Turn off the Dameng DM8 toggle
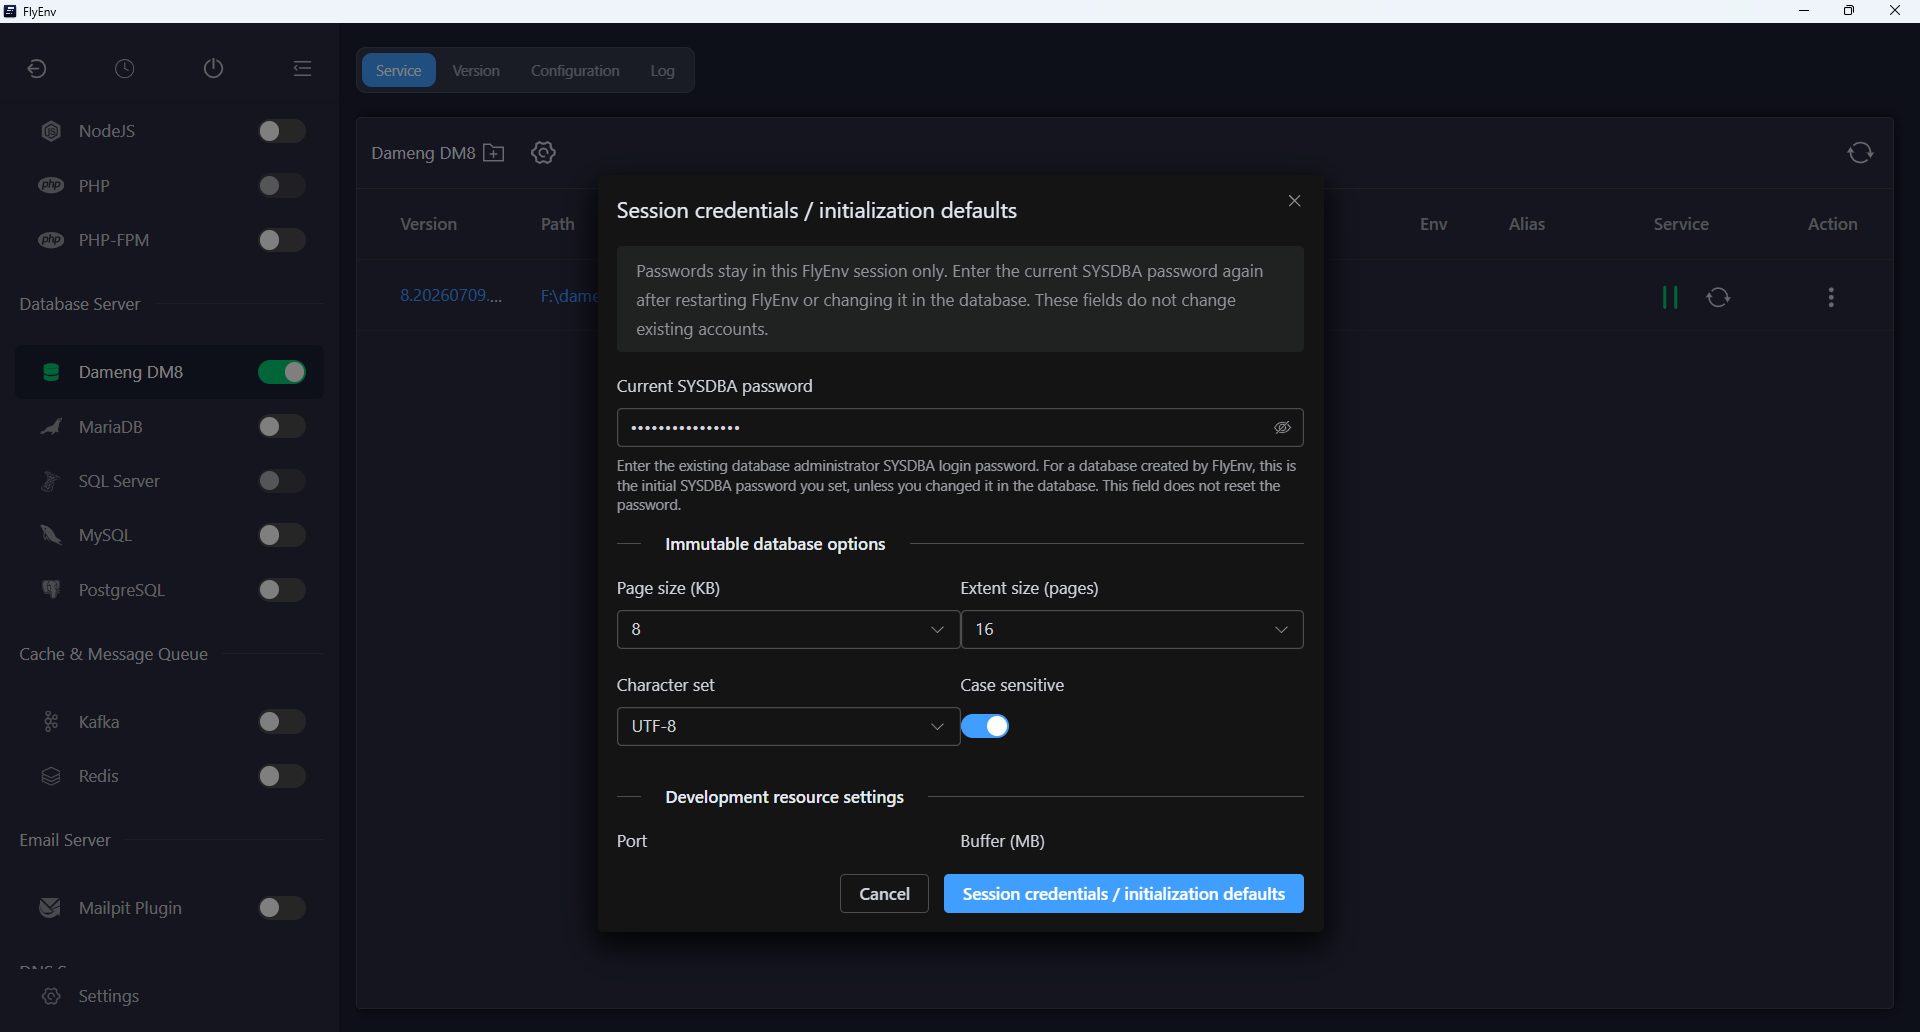1920x1032 pixels. [281, 372]
